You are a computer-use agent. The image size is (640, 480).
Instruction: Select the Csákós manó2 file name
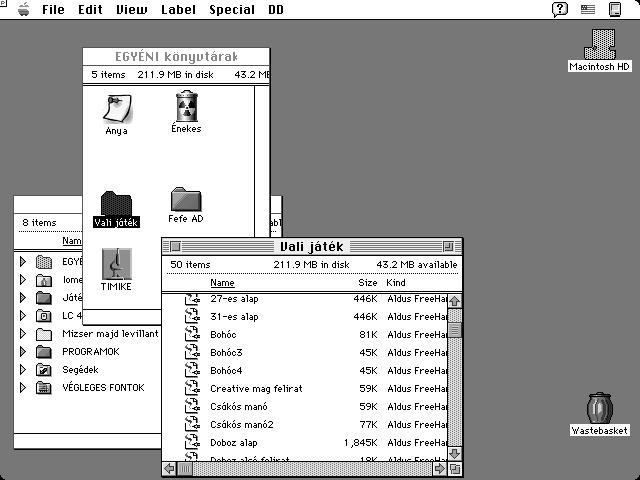(242, 425)
